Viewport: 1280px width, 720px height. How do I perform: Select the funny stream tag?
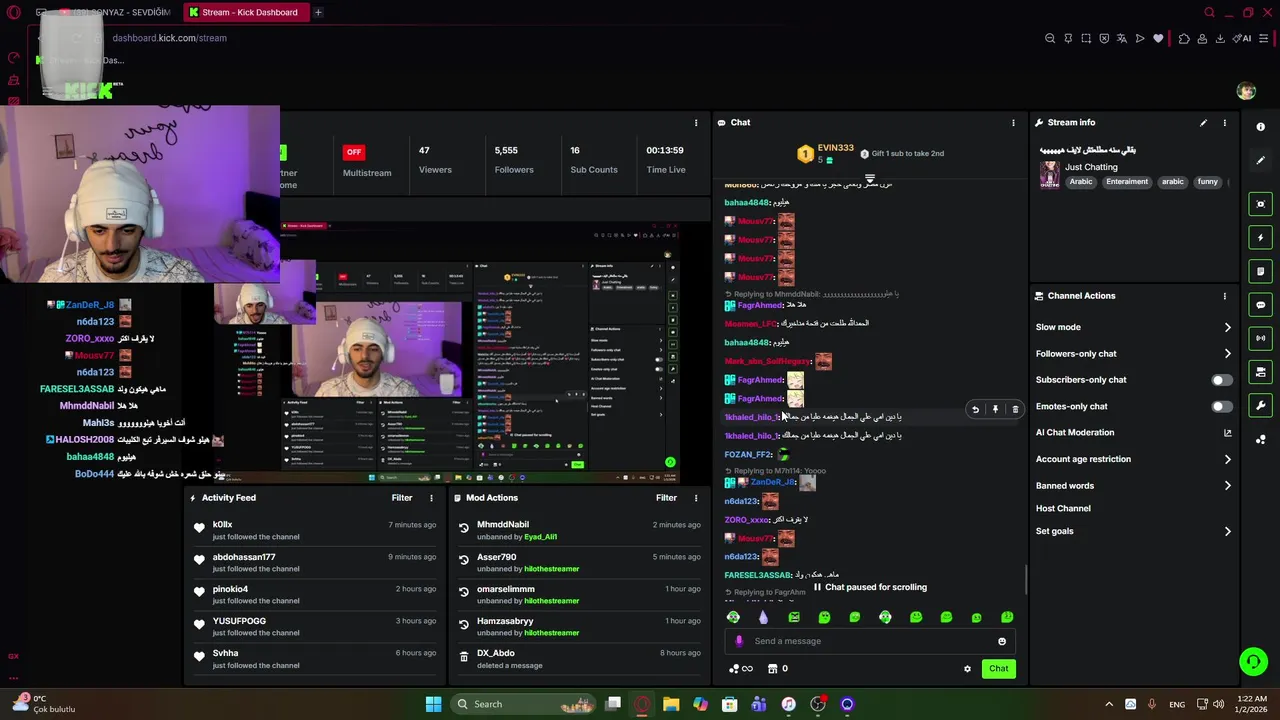tap(1208, 182)
